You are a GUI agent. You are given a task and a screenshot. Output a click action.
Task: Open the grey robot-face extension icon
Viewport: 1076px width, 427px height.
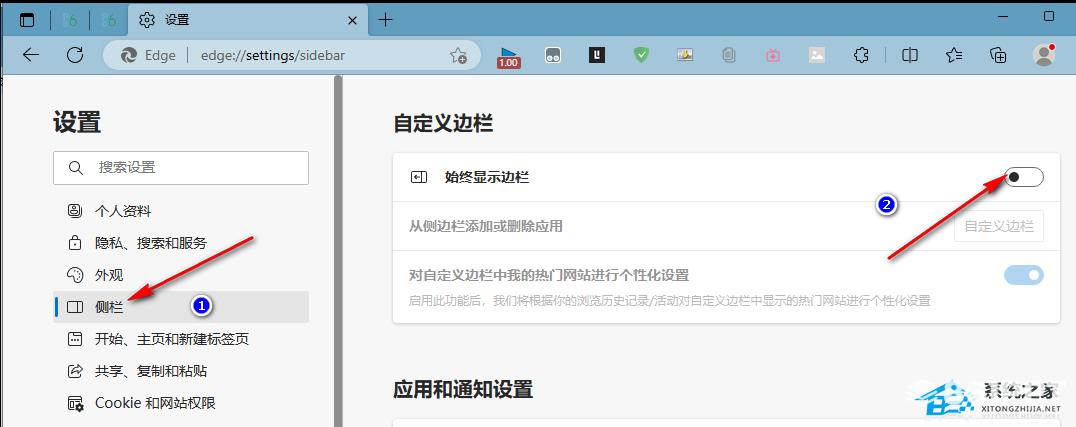[553, 56]
